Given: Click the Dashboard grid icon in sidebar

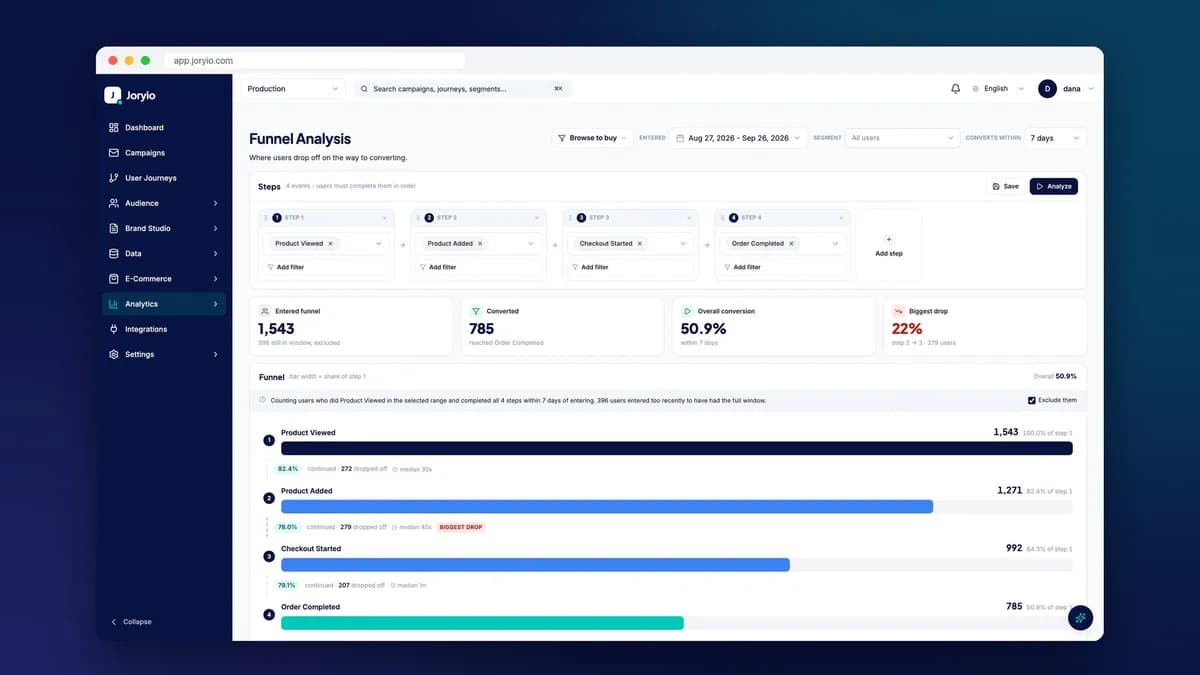Looking at the screenshot, I should click(x=114, y=128).
